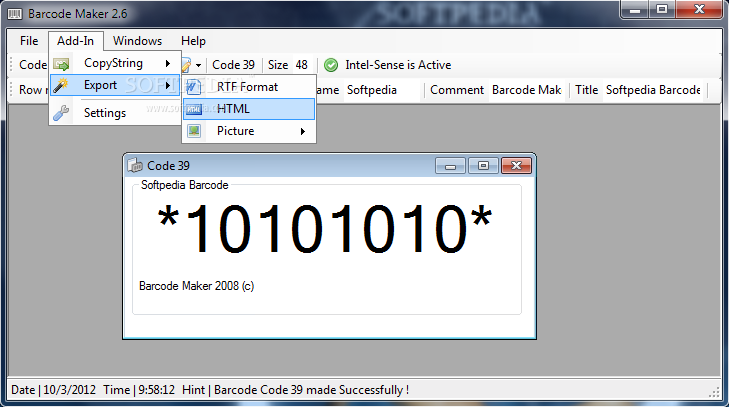The image size is (729, 407).
Task: Click the Intel-Sense is Active label
Action: [x=398, y=65]
